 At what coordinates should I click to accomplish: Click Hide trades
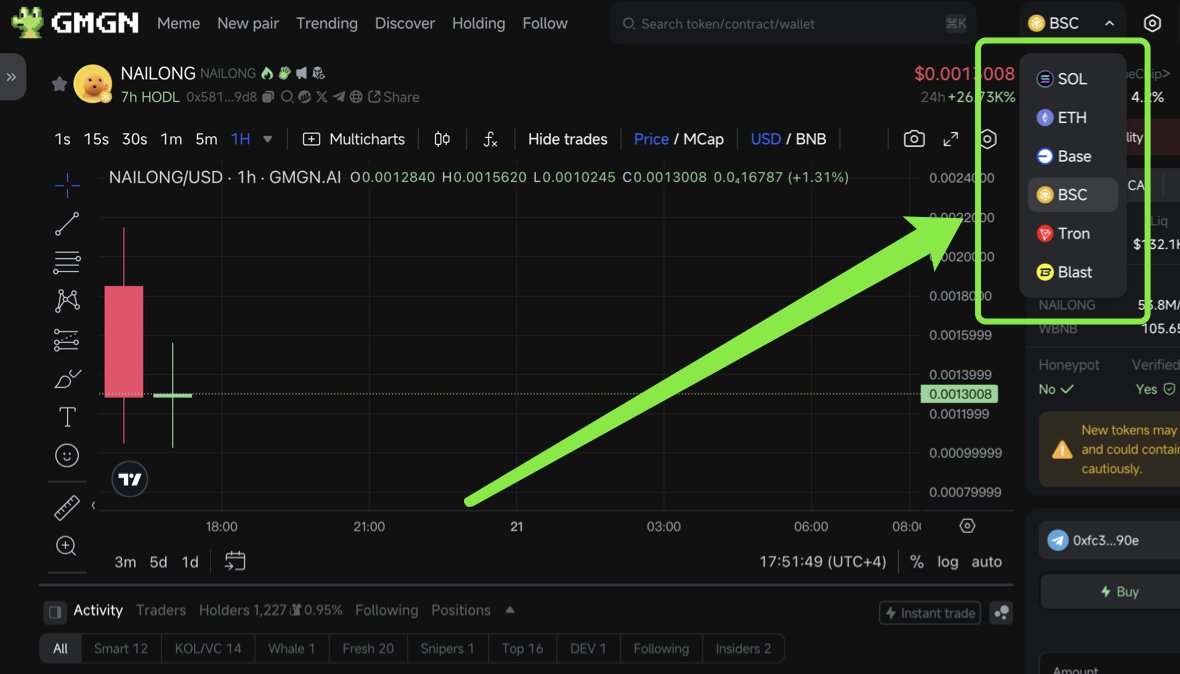[567, 139]
